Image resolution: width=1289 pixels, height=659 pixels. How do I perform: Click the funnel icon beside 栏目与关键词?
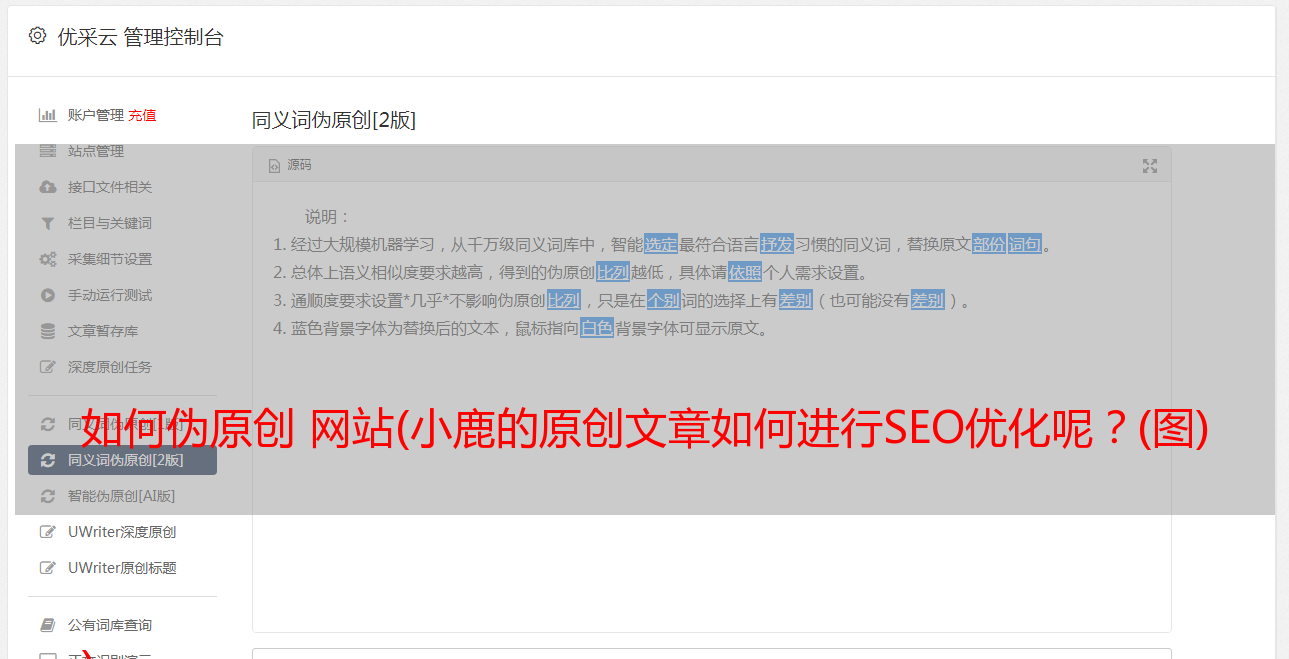pos(47,223)
